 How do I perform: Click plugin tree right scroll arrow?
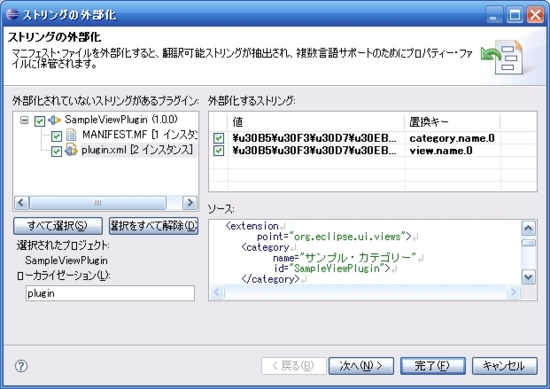[x=190, y=203]
